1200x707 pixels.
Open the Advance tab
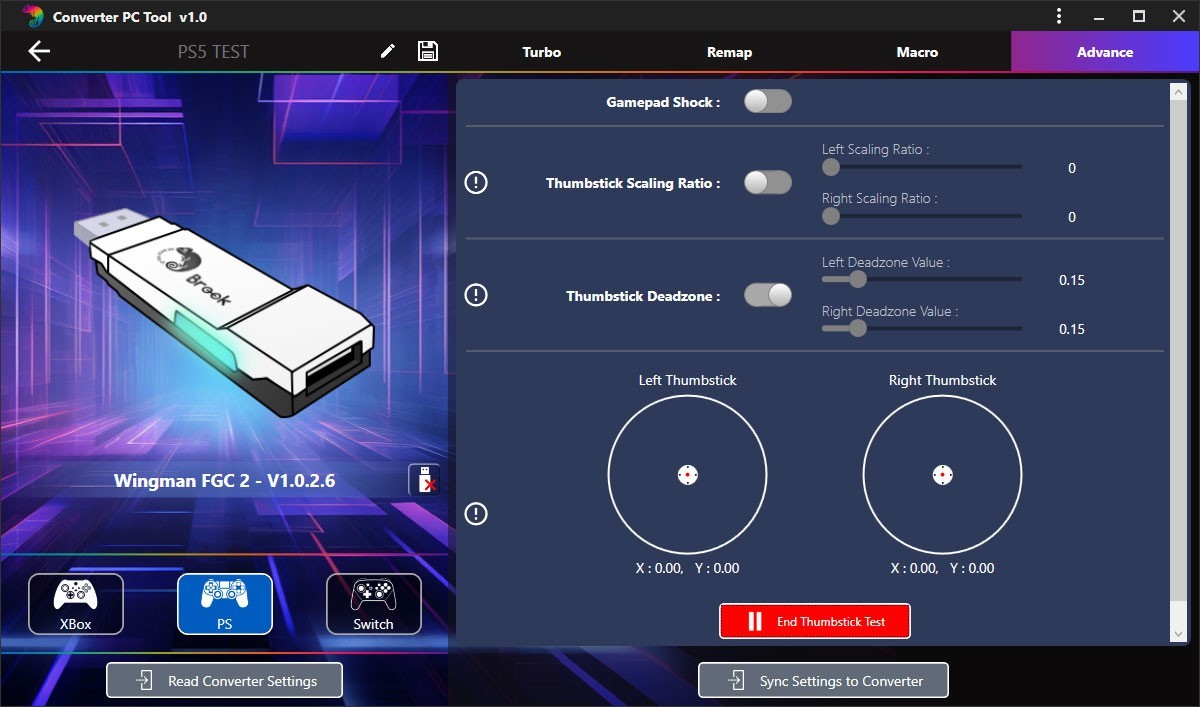click(x=1105, y=52)
